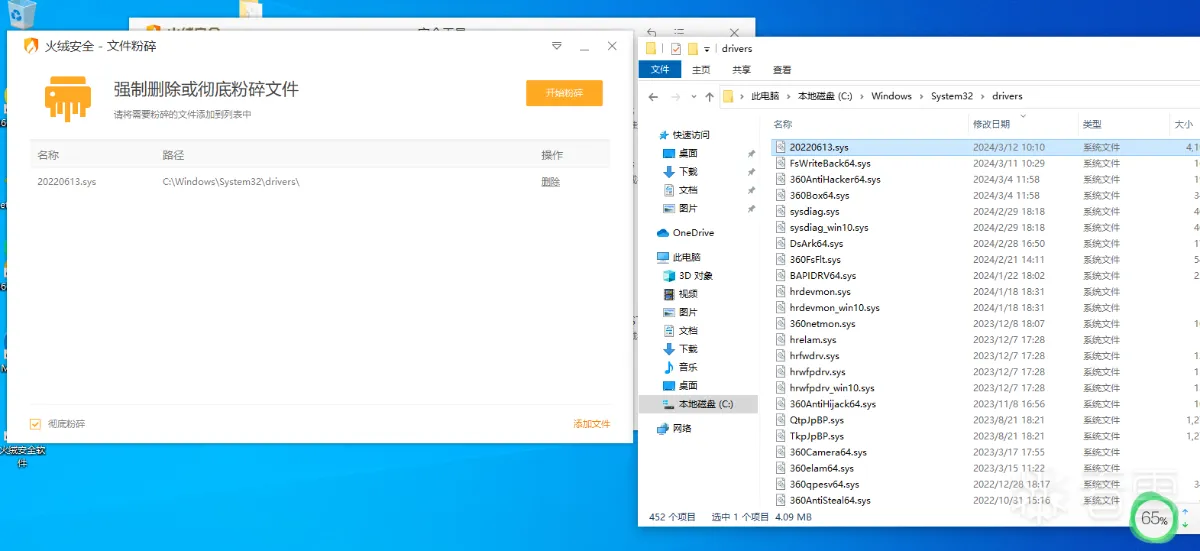The height and width of the screenshot is (551, 1200).
Task: Open the Recycle Bin desktop icon
Action: tap(21, 14)
